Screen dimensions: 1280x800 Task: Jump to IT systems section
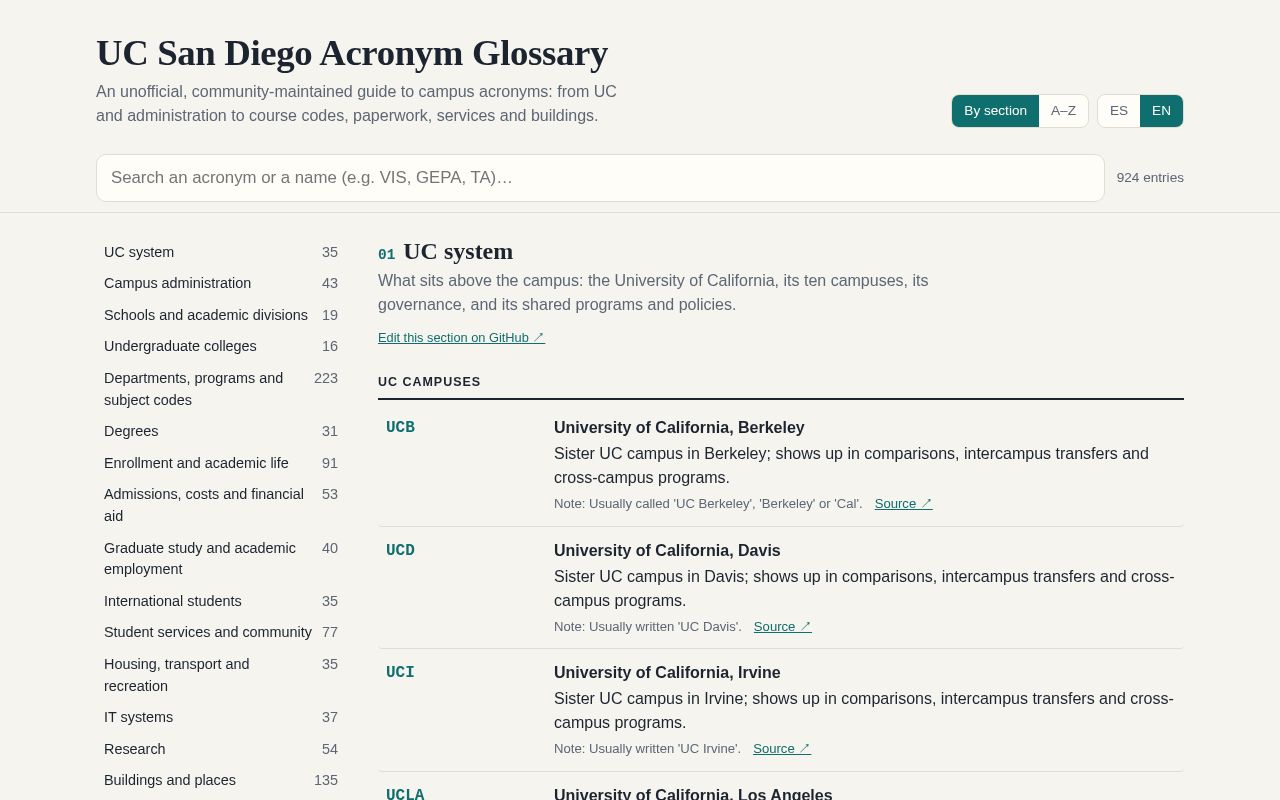pos(221,717)
